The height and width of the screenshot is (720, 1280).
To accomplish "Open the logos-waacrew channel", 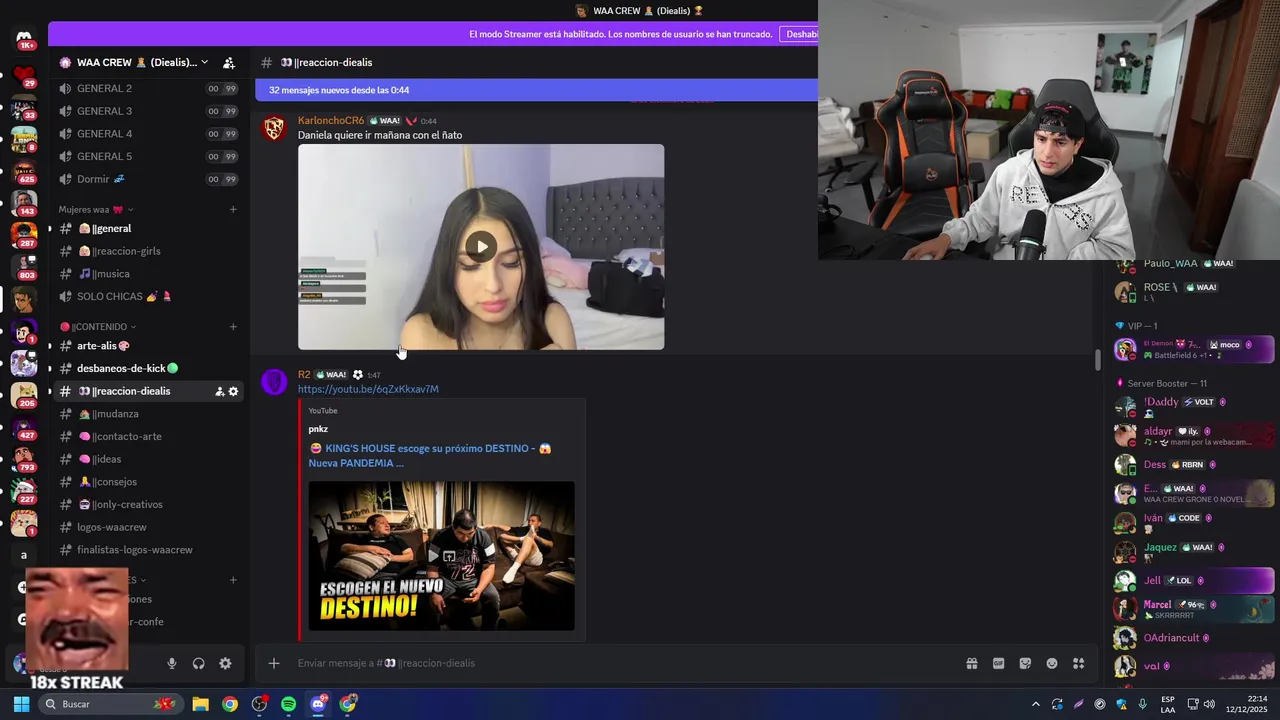I will coord(147,527).
